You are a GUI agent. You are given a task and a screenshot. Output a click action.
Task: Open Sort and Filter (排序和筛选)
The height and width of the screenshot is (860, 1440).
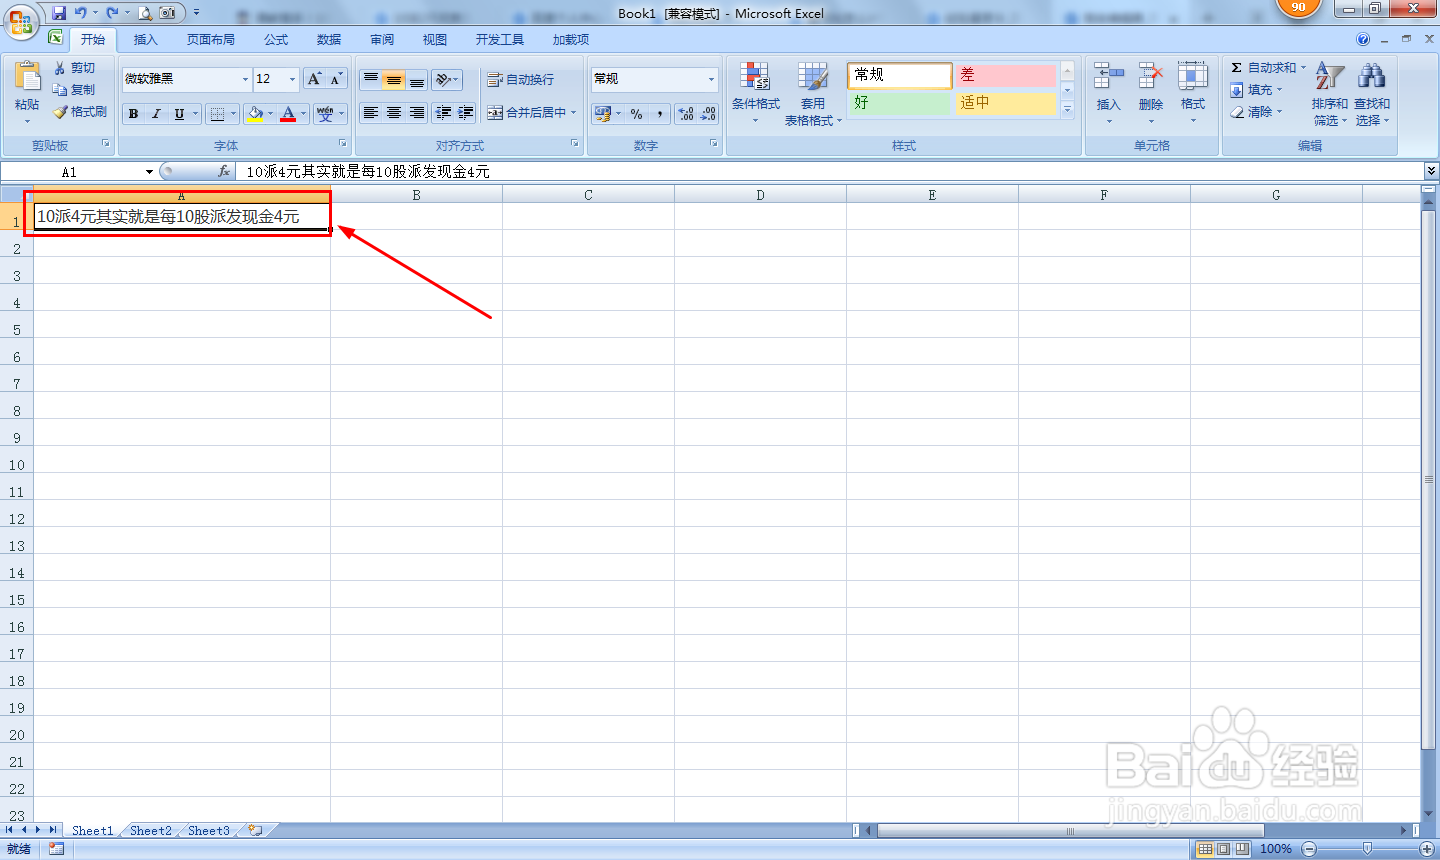[1329, 93]
